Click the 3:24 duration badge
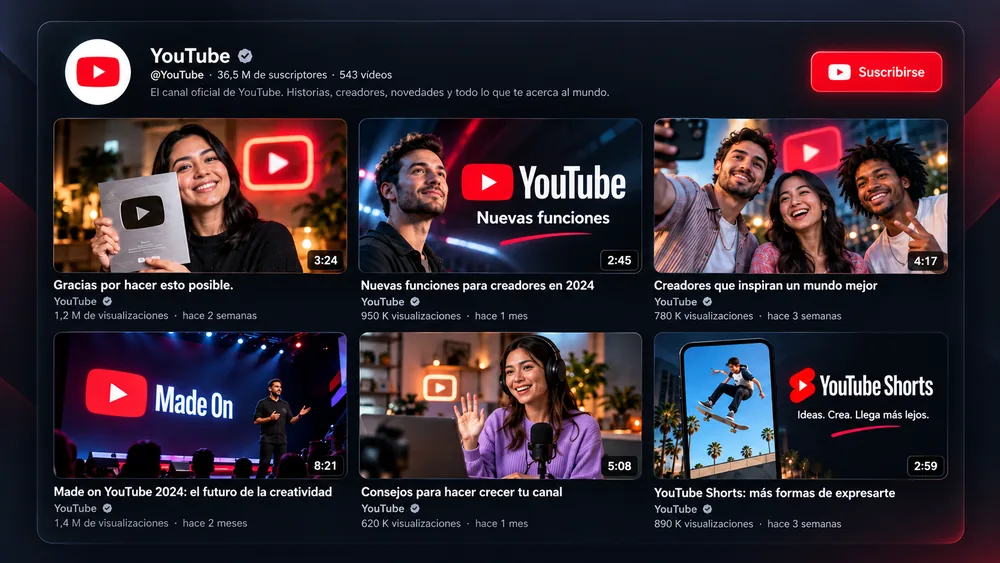This screenshot has height=563, width=1000. click(325, 260)
